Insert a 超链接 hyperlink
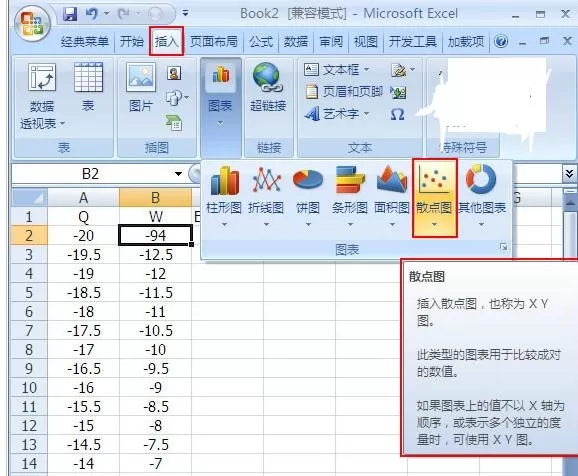 268,88
